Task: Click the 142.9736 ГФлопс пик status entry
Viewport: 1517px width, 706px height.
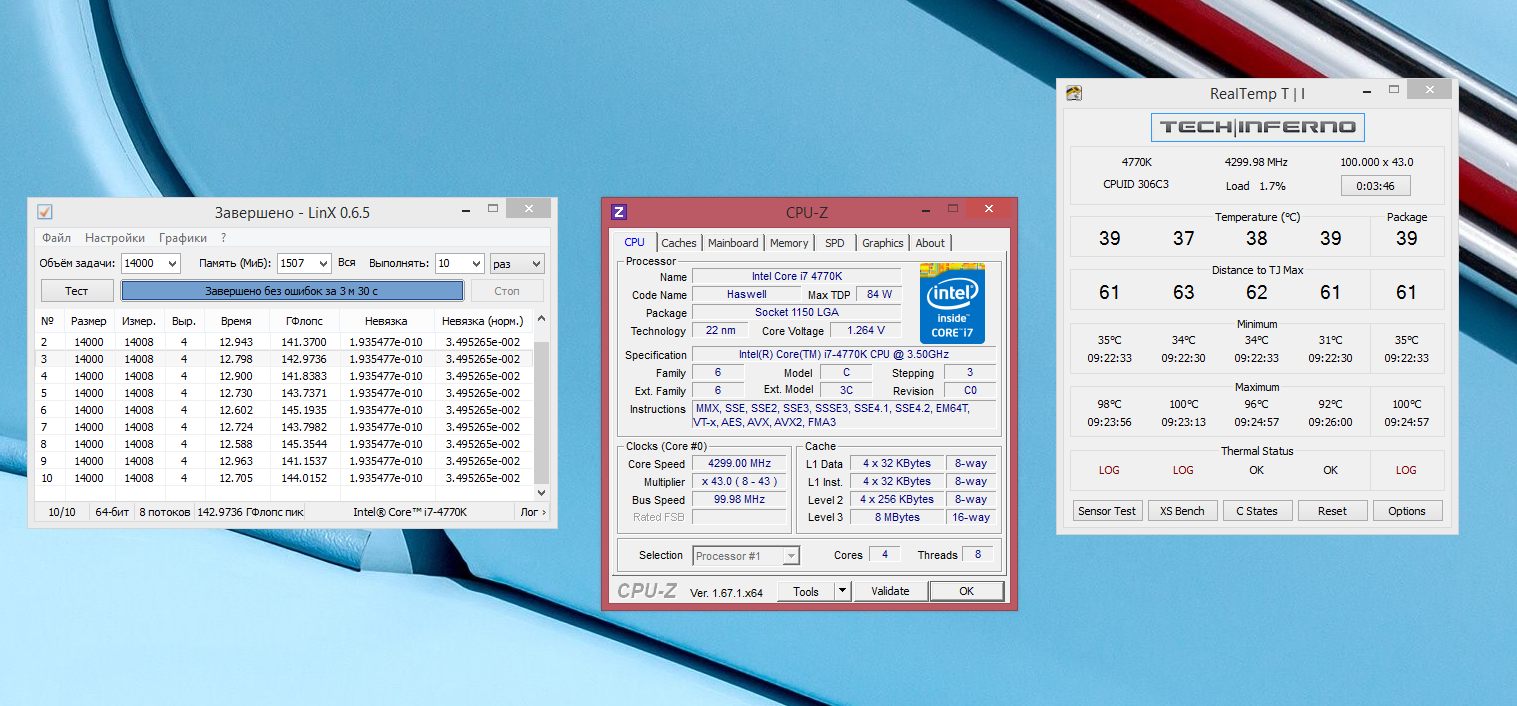Action: 248,512
